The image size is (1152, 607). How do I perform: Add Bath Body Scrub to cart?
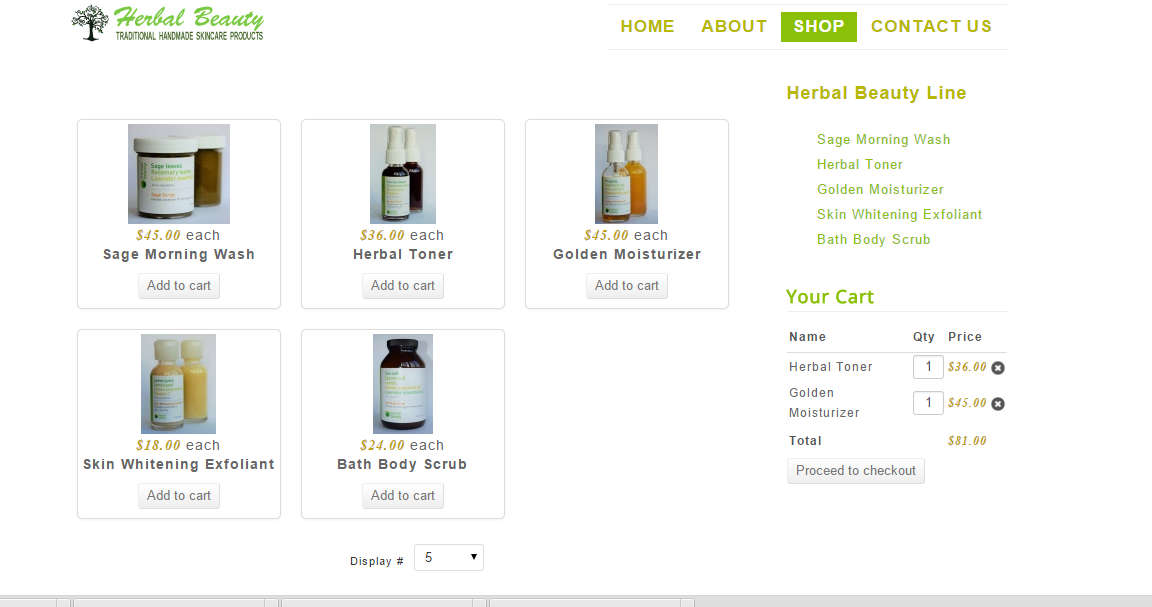click(403, 496)
